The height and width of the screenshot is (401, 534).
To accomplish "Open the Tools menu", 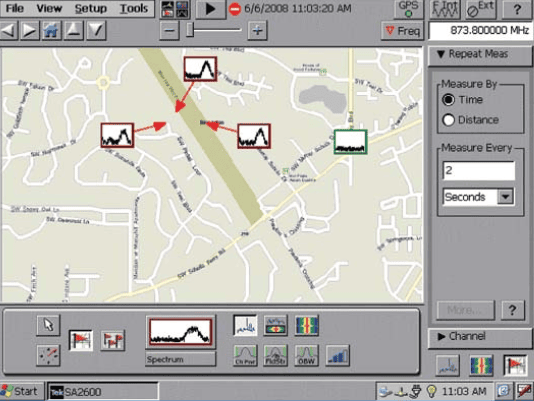I will [x=134, y=9].
